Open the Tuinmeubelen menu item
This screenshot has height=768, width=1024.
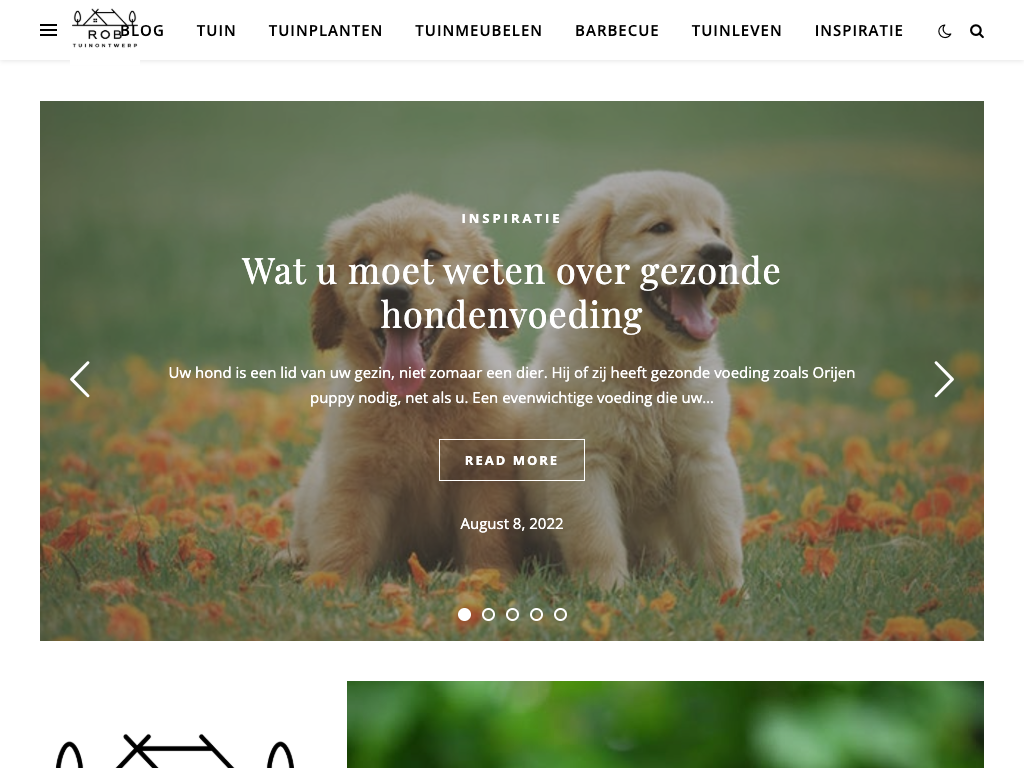[479, 31]
